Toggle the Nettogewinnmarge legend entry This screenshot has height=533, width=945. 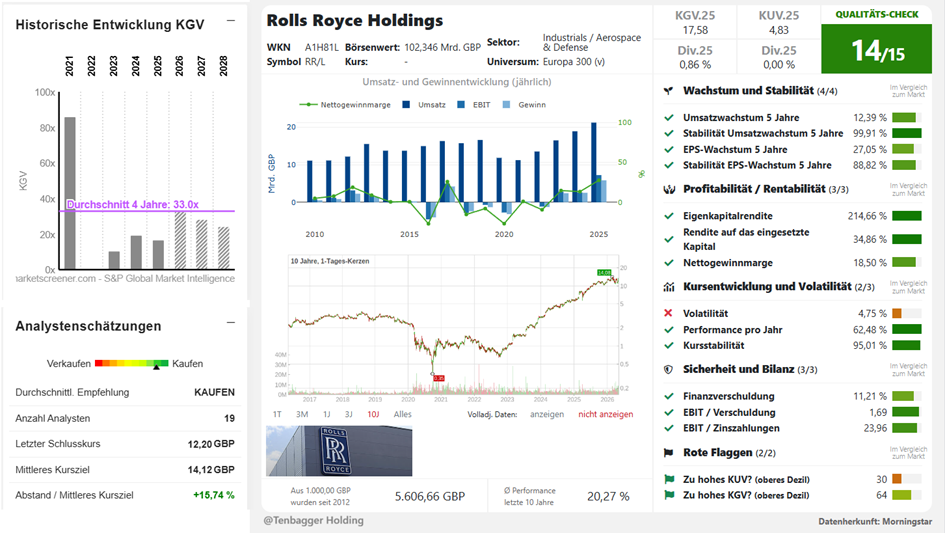345,105
